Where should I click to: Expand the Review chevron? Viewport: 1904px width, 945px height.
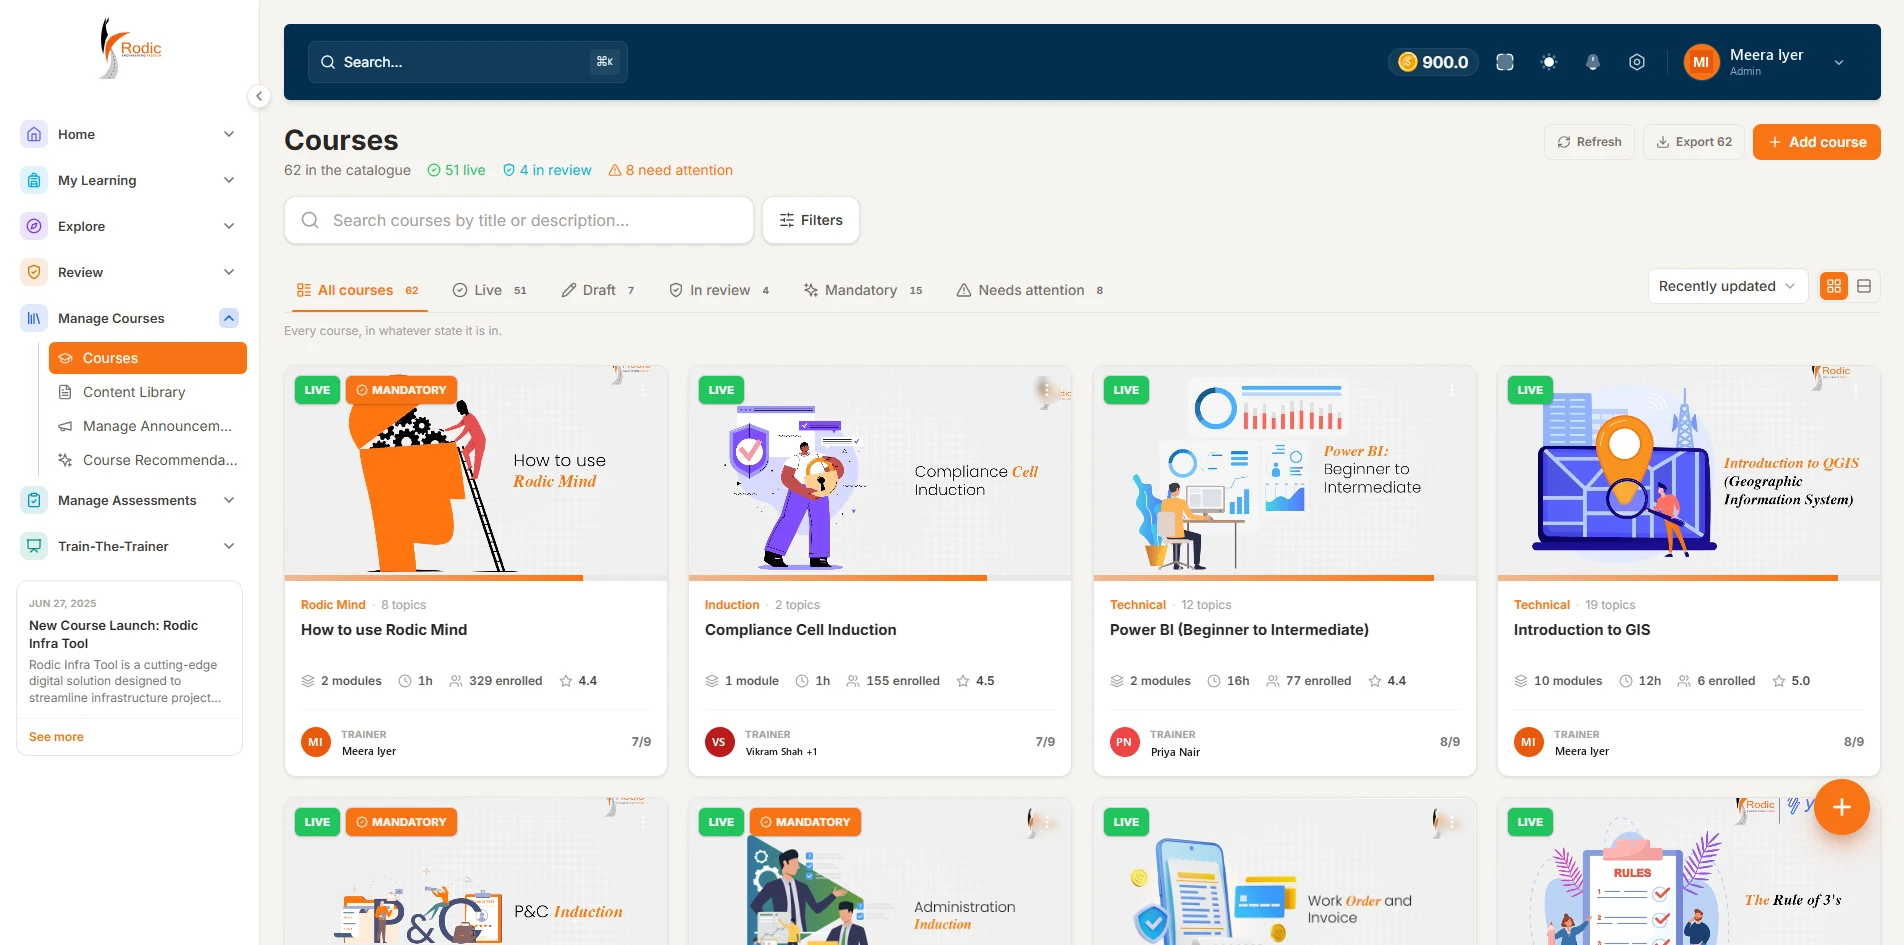click(x=229, y=272)
